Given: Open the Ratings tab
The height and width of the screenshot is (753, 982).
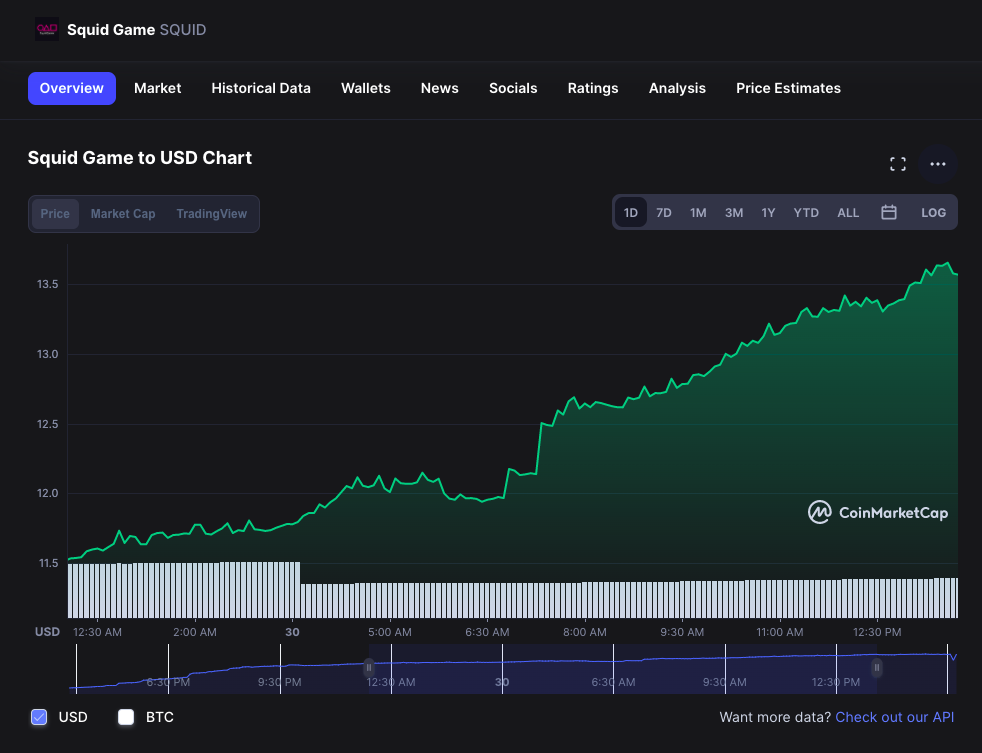Looking at the screenshot, I should (593, 88).
